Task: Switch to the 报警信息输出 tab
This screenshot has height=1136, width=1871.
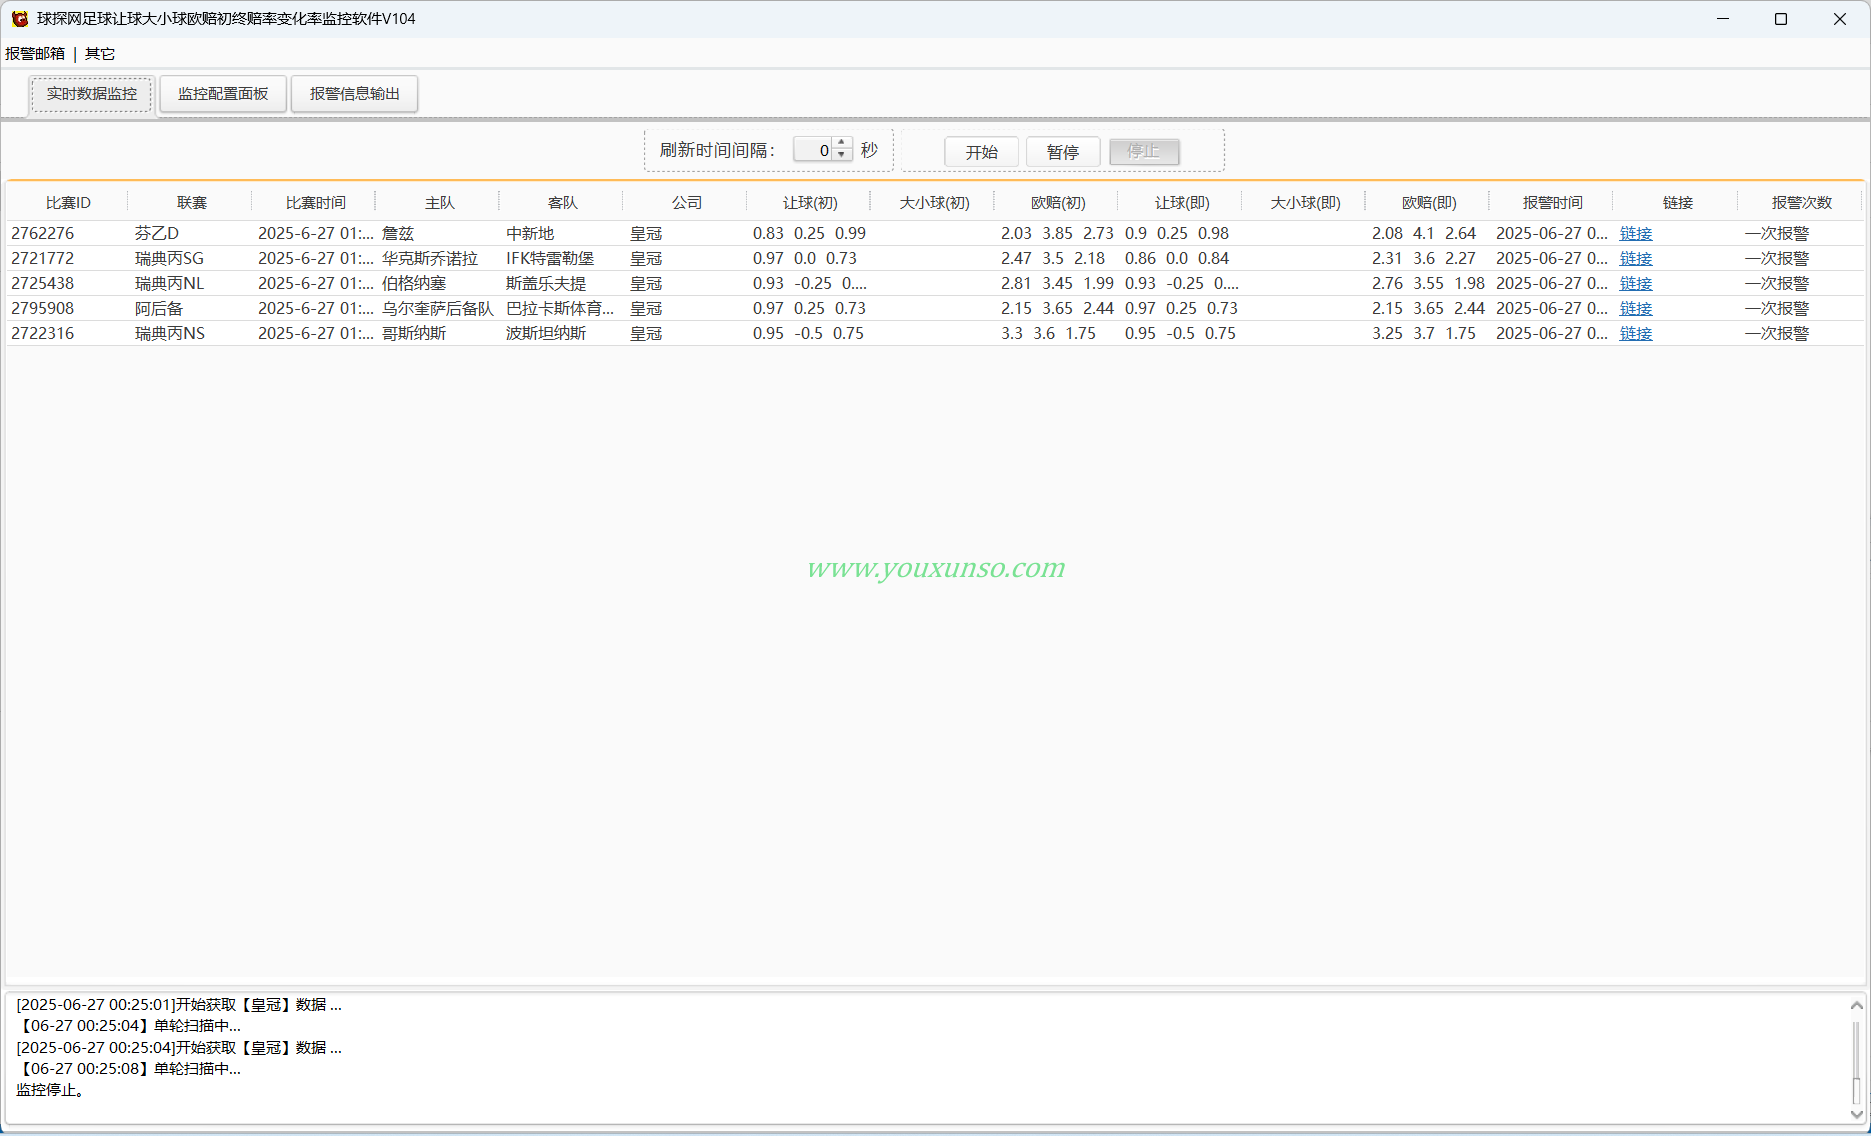Action: [x=355, y=94]
